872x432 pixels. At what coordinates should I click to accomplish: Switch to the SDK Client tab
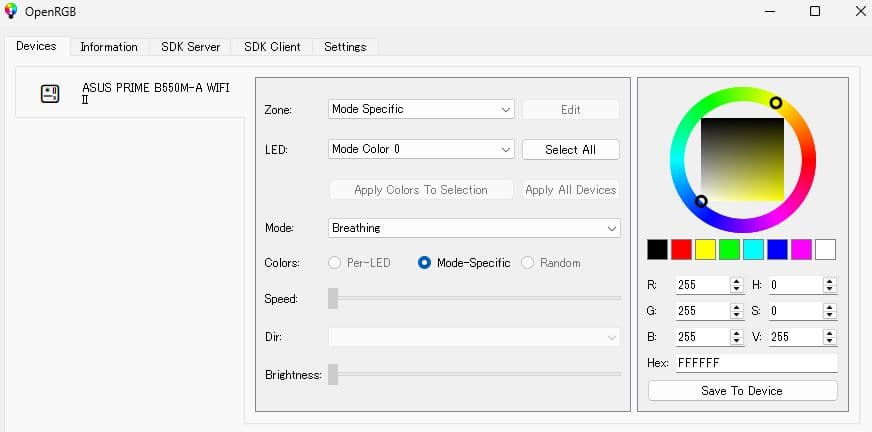tap(272, 47)
